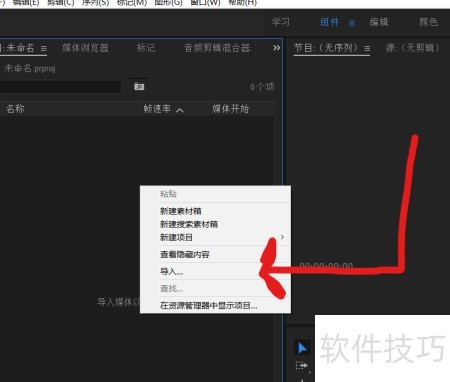The height and width of the screenshot is (382, 450).
Task: Sort by the 媒体开始 column header
Action: pyautogui.click(x=230, y=109)
